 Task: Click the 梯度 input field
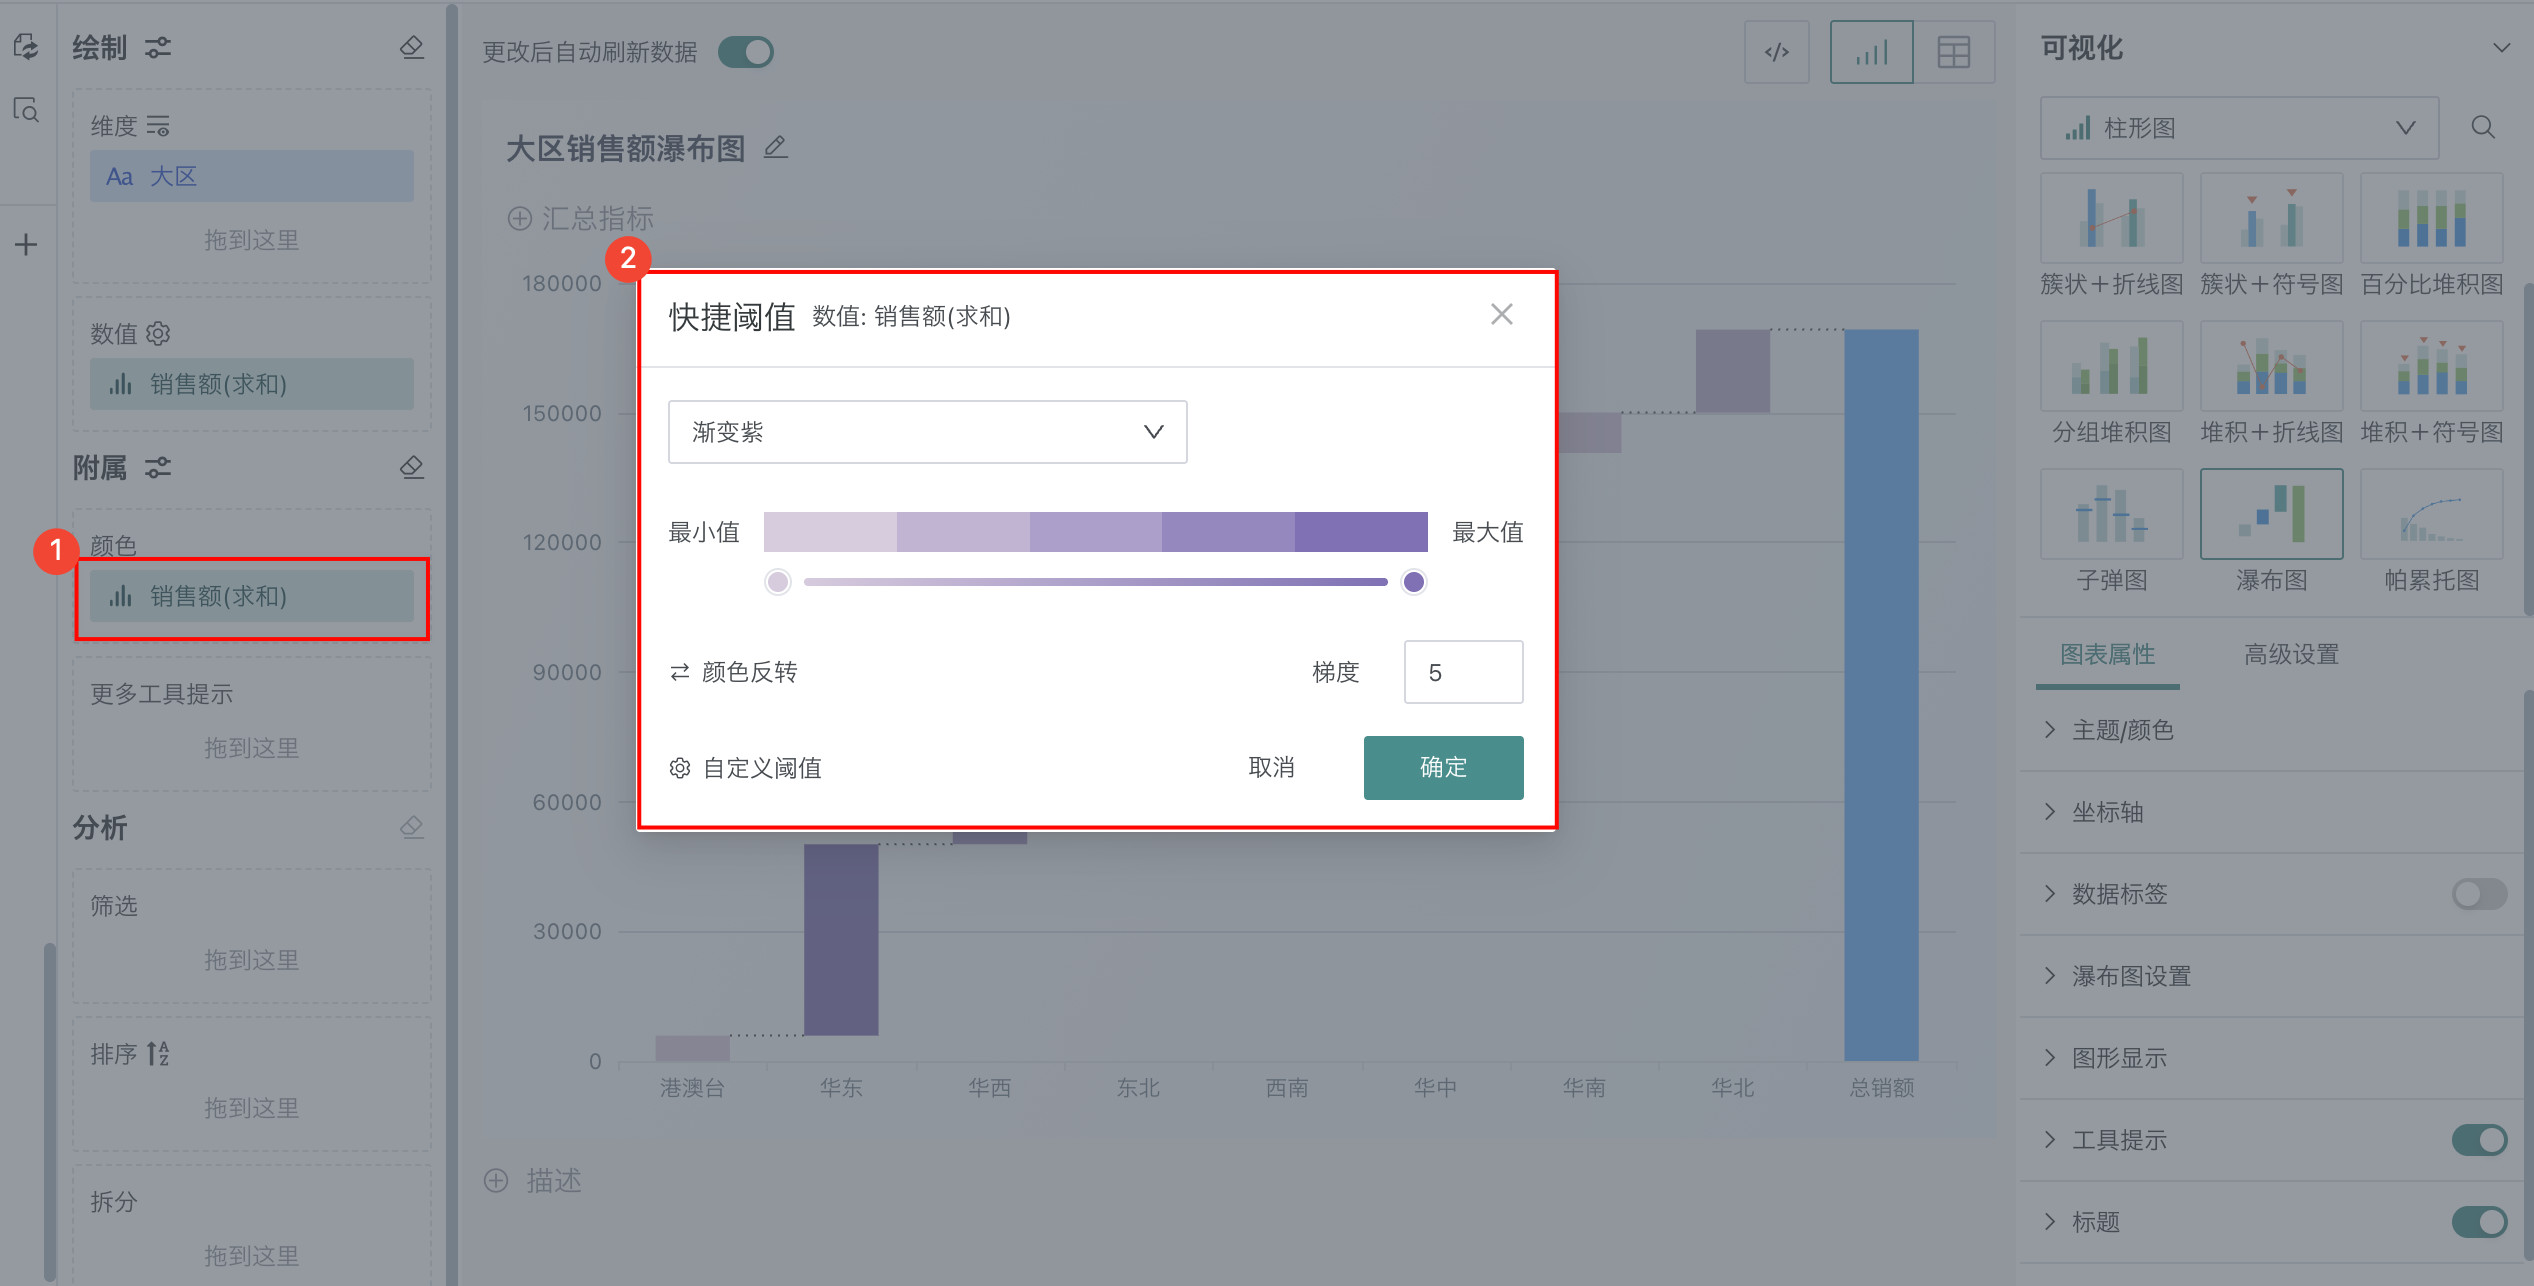tap(1463, 672)
